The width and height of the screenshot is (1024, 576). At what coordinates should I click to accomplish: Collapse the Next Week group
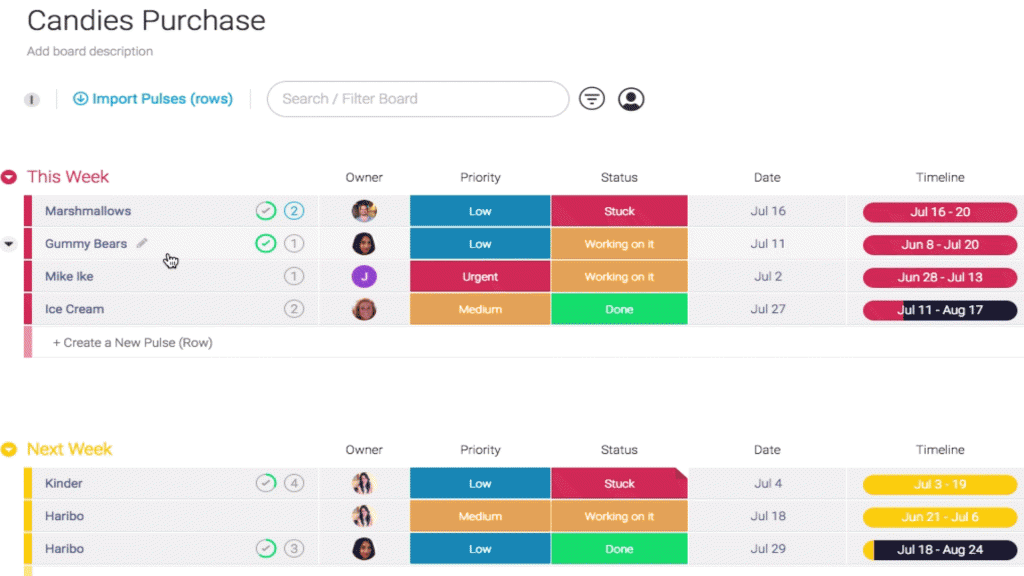(8, 449)
